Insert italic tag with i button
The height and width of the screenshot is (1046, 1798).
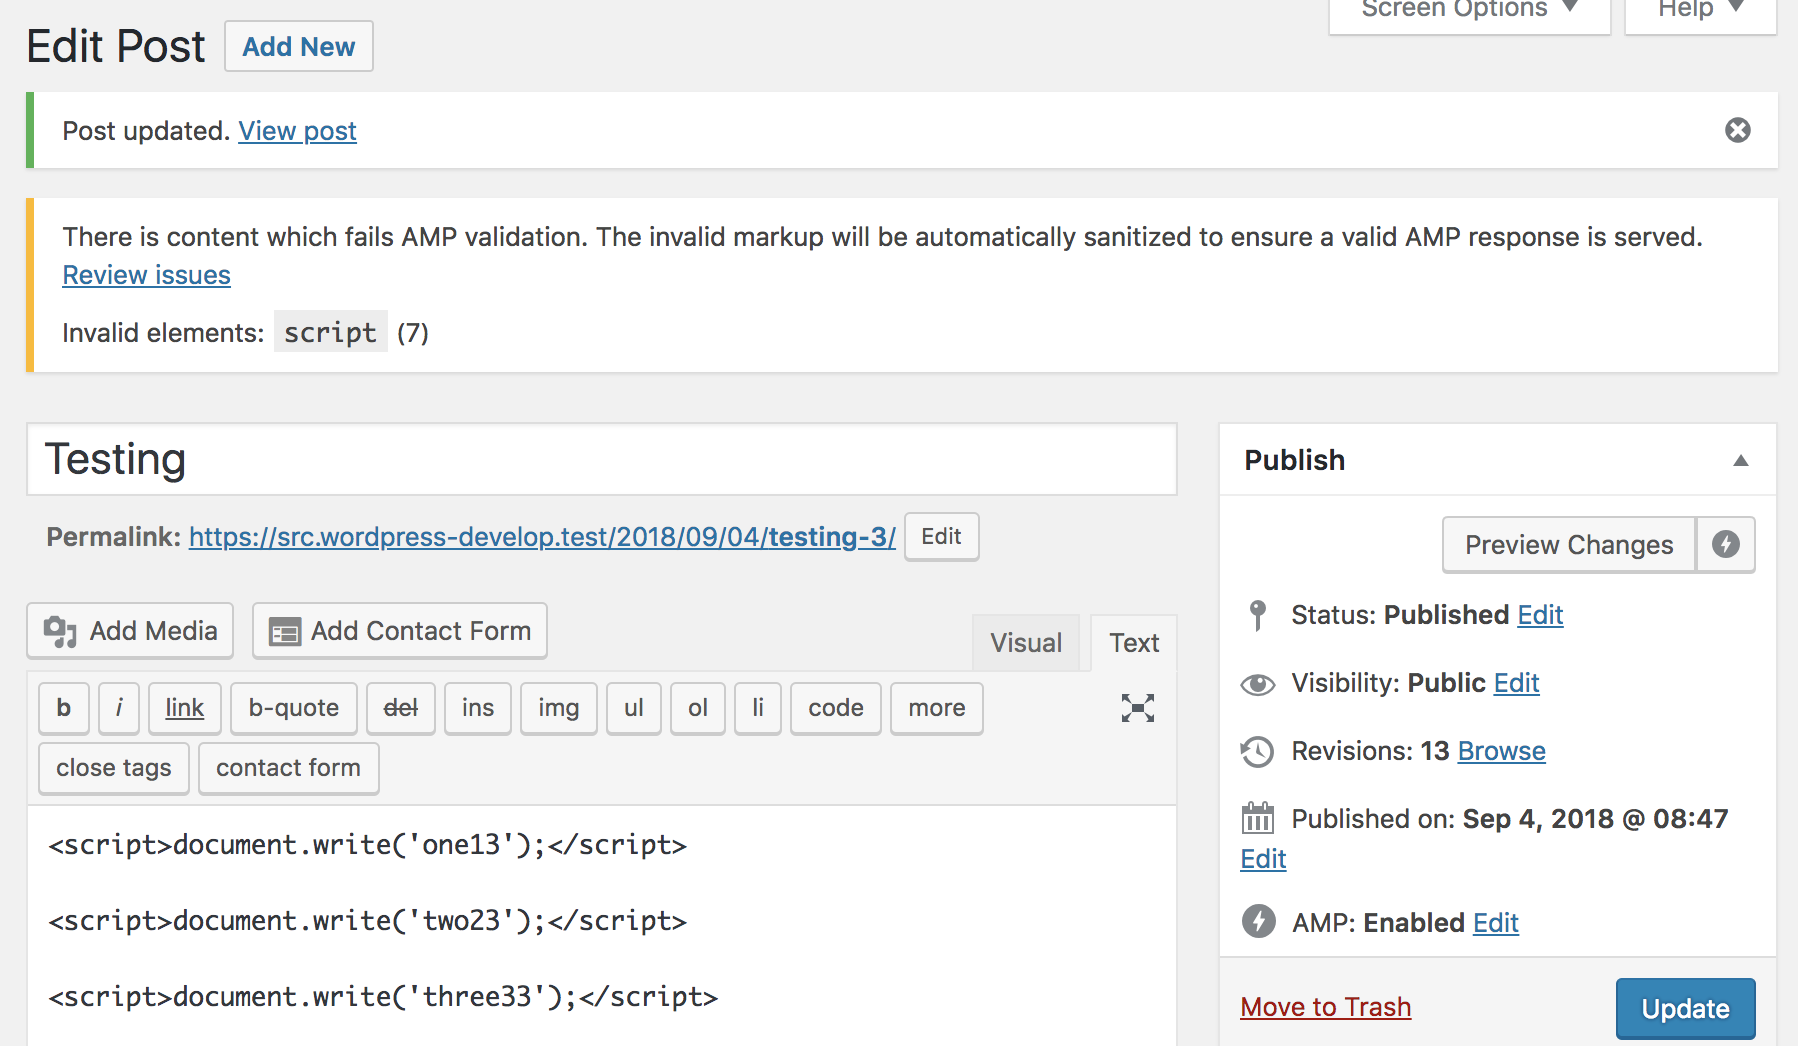[119, 708]
